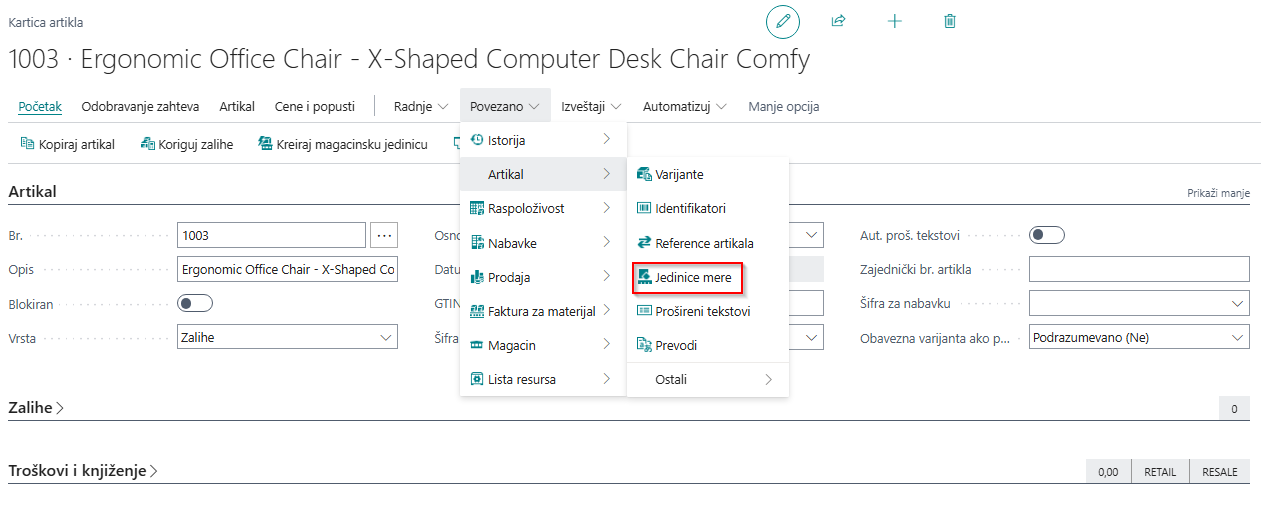Screen dimensions: 1261x513
Task: Click Kopiraj artikal in the toolbar
Action: click(68, 144)
